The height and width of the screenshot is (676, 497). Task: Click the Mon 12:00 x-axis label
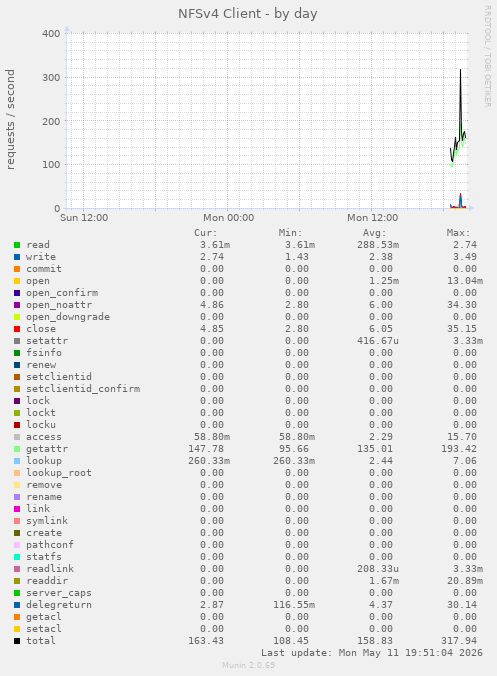[372, 218]
